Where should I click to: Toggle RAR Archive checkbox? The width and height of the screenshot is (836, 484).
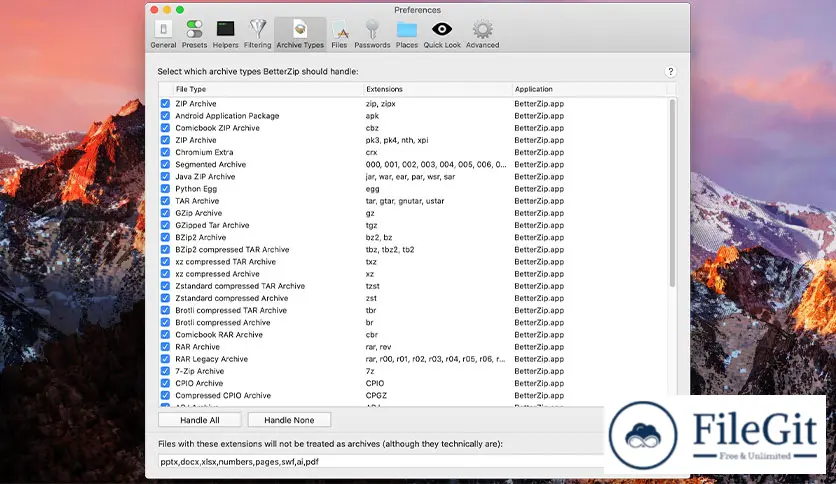[x=165, y=346]
